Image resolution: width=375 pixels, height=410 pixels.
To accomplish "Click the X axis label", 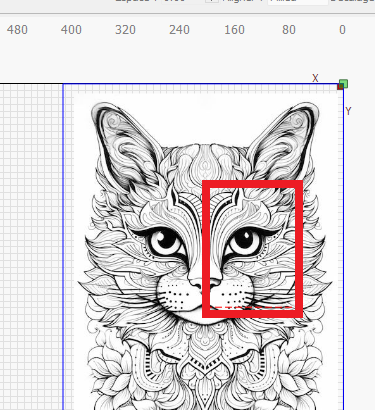I will [x=315, y=78].
